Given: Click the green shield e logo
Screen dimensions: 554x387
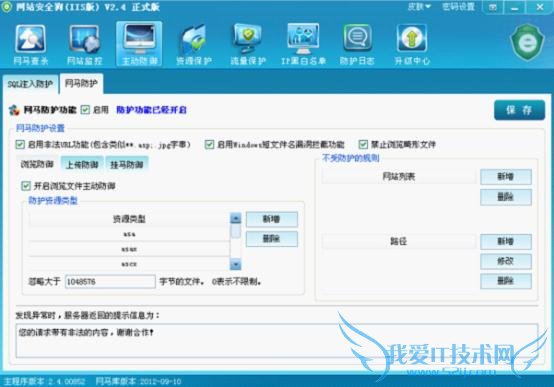Looking at the screenshot, I should (x=527, y=42).
